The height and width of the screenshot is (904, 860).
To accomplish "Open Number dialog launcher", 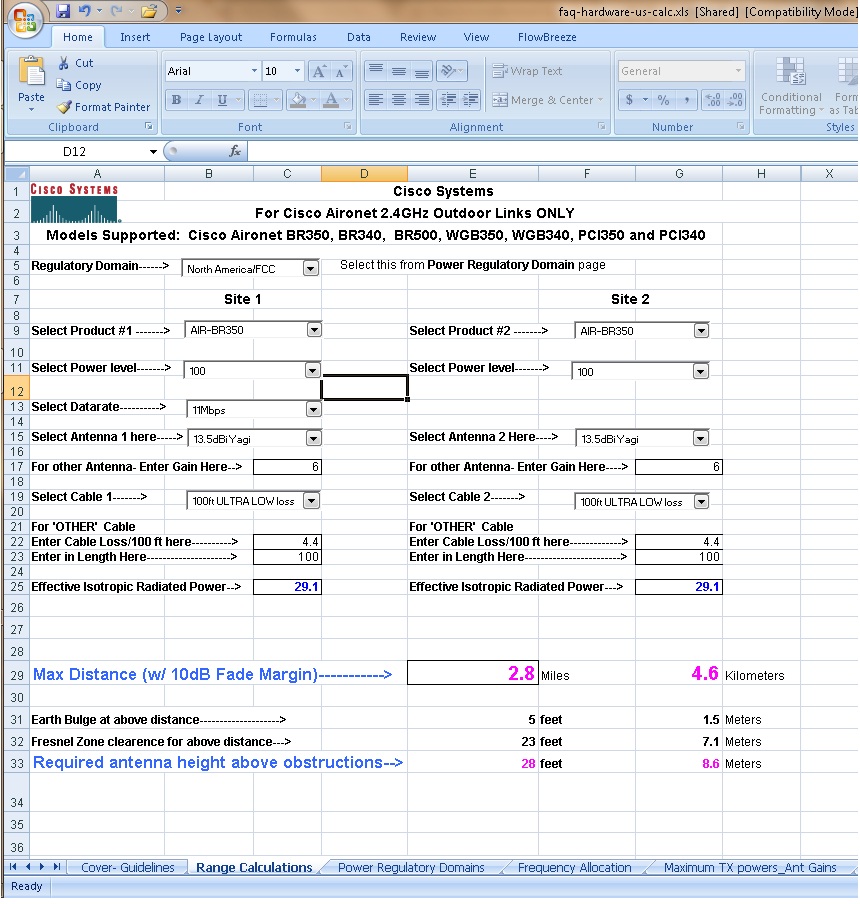I will (741, 126).
